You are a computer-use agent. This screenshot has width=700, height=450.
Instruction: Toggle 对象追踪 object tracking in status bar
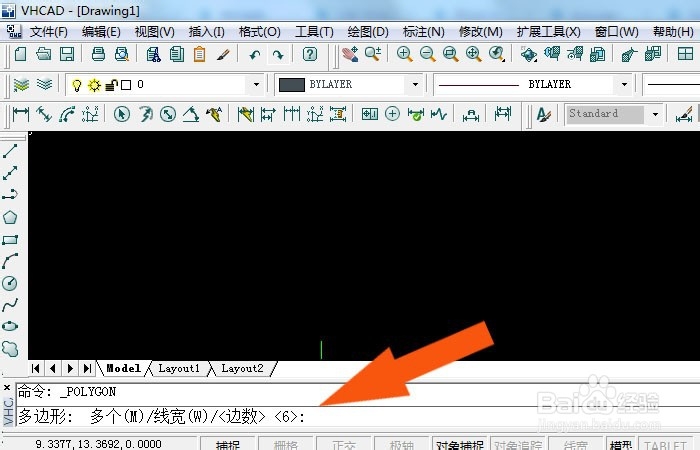[517, 445]
